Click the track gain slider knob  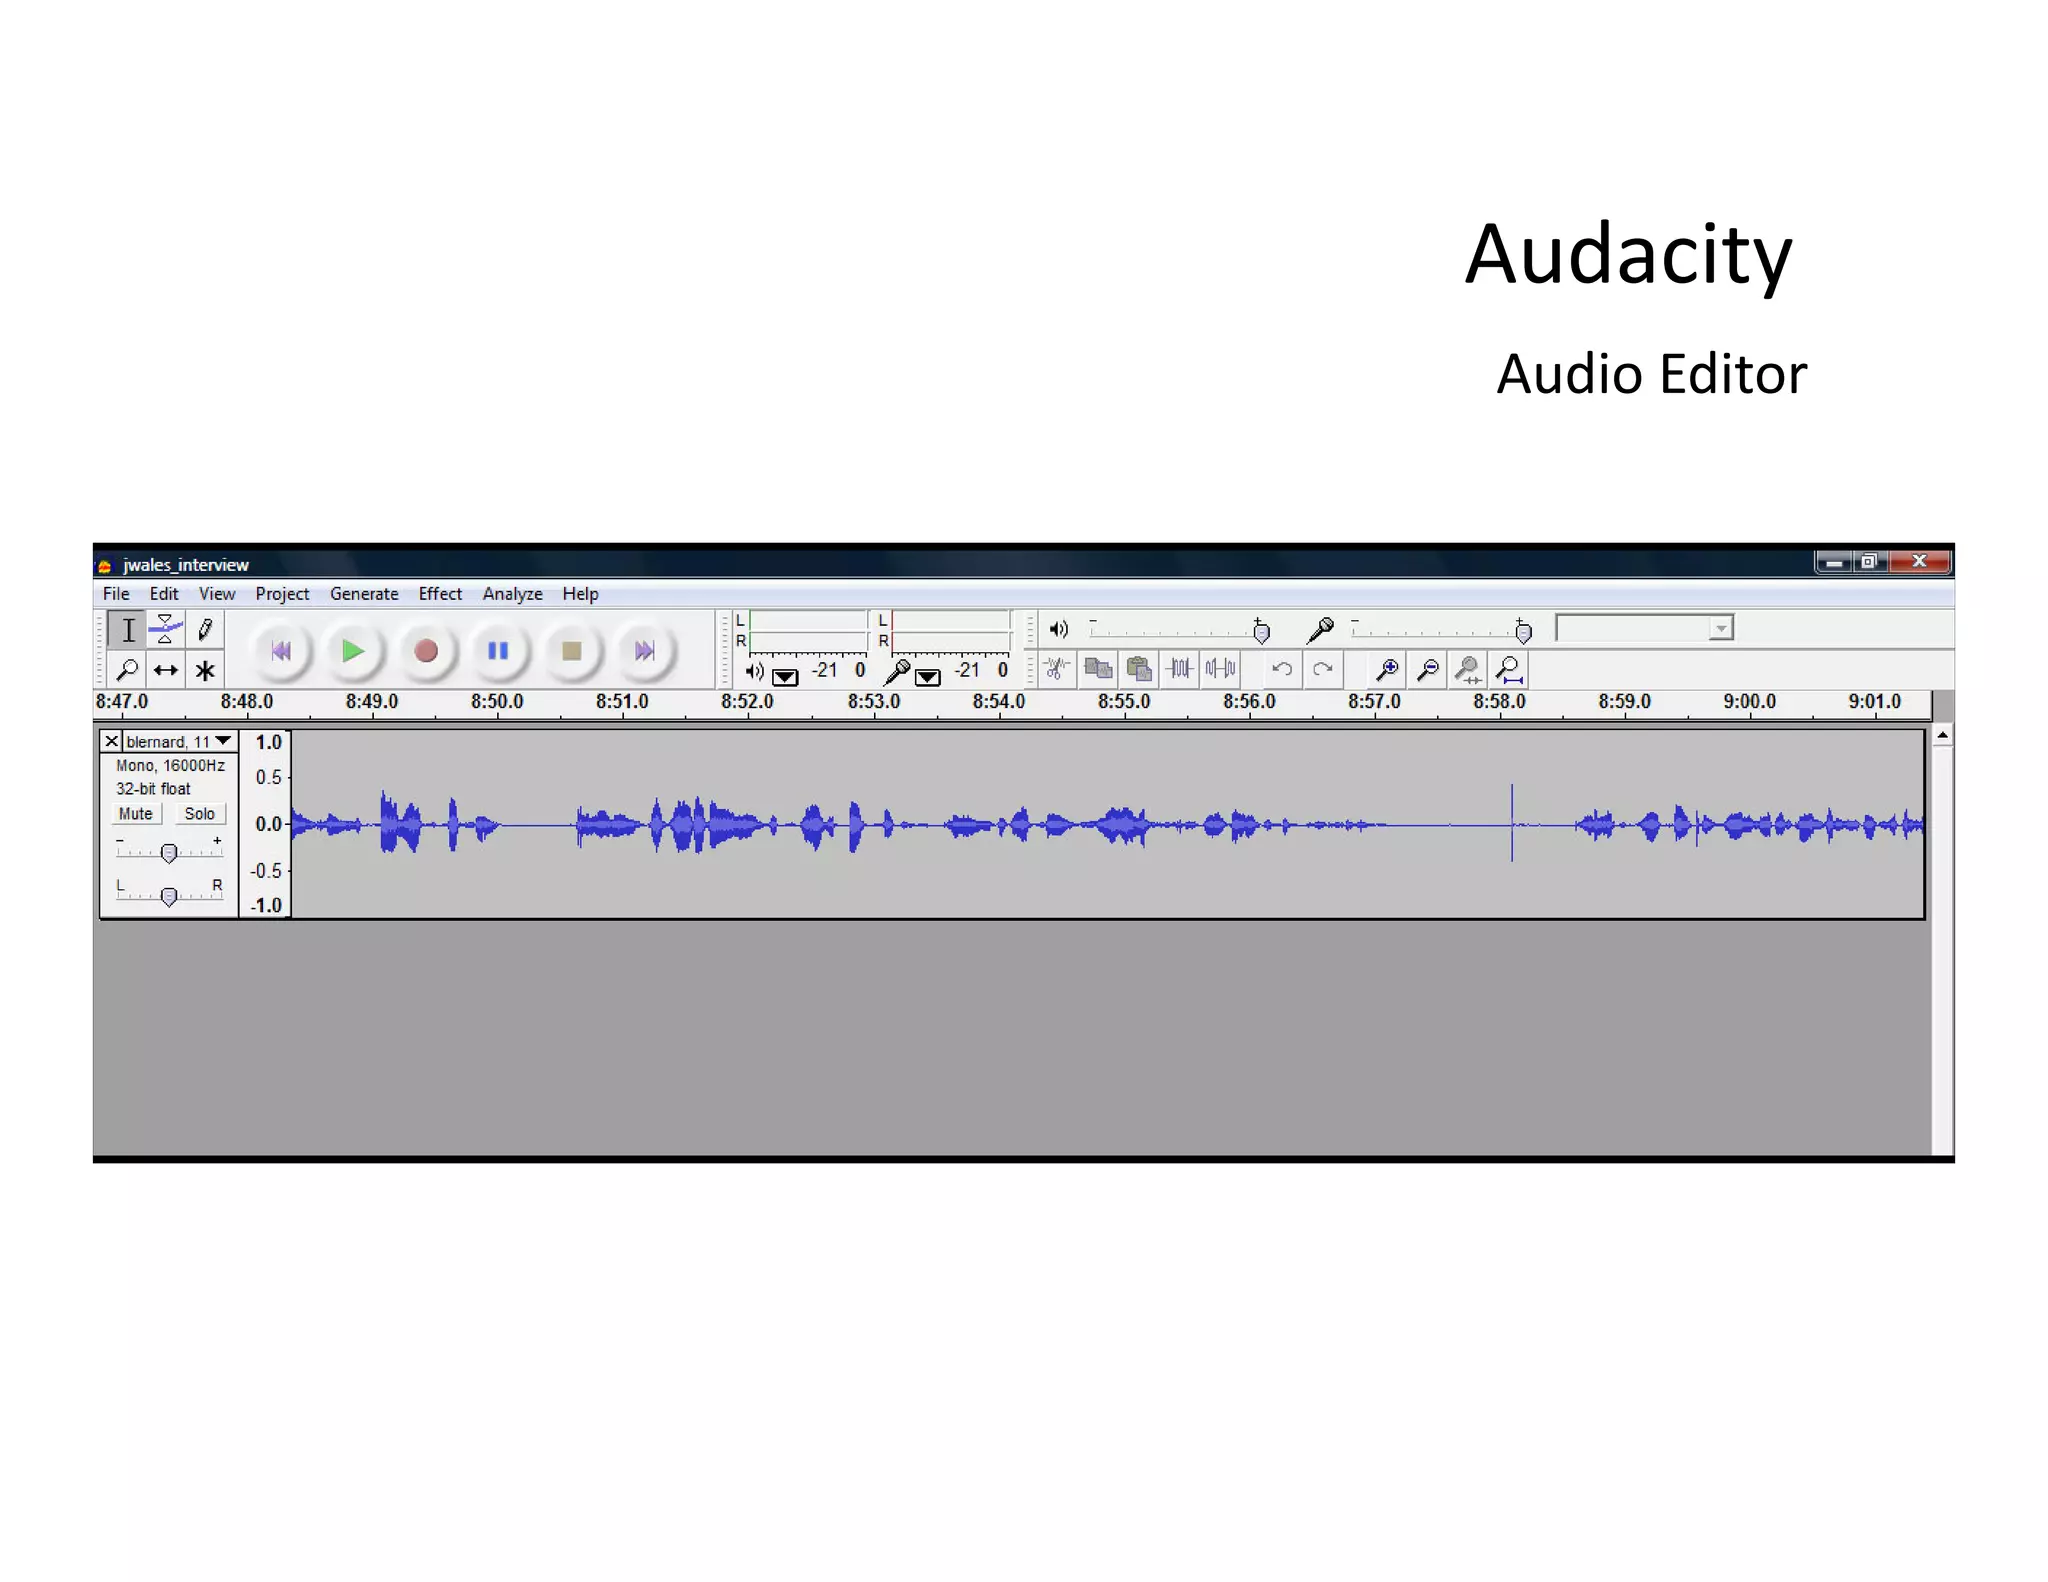pyautogui.click(x=169, y=853)
